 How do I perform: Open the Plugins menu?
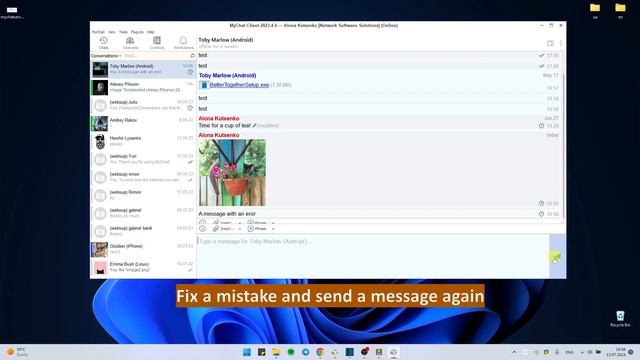[x=137, y=32]
